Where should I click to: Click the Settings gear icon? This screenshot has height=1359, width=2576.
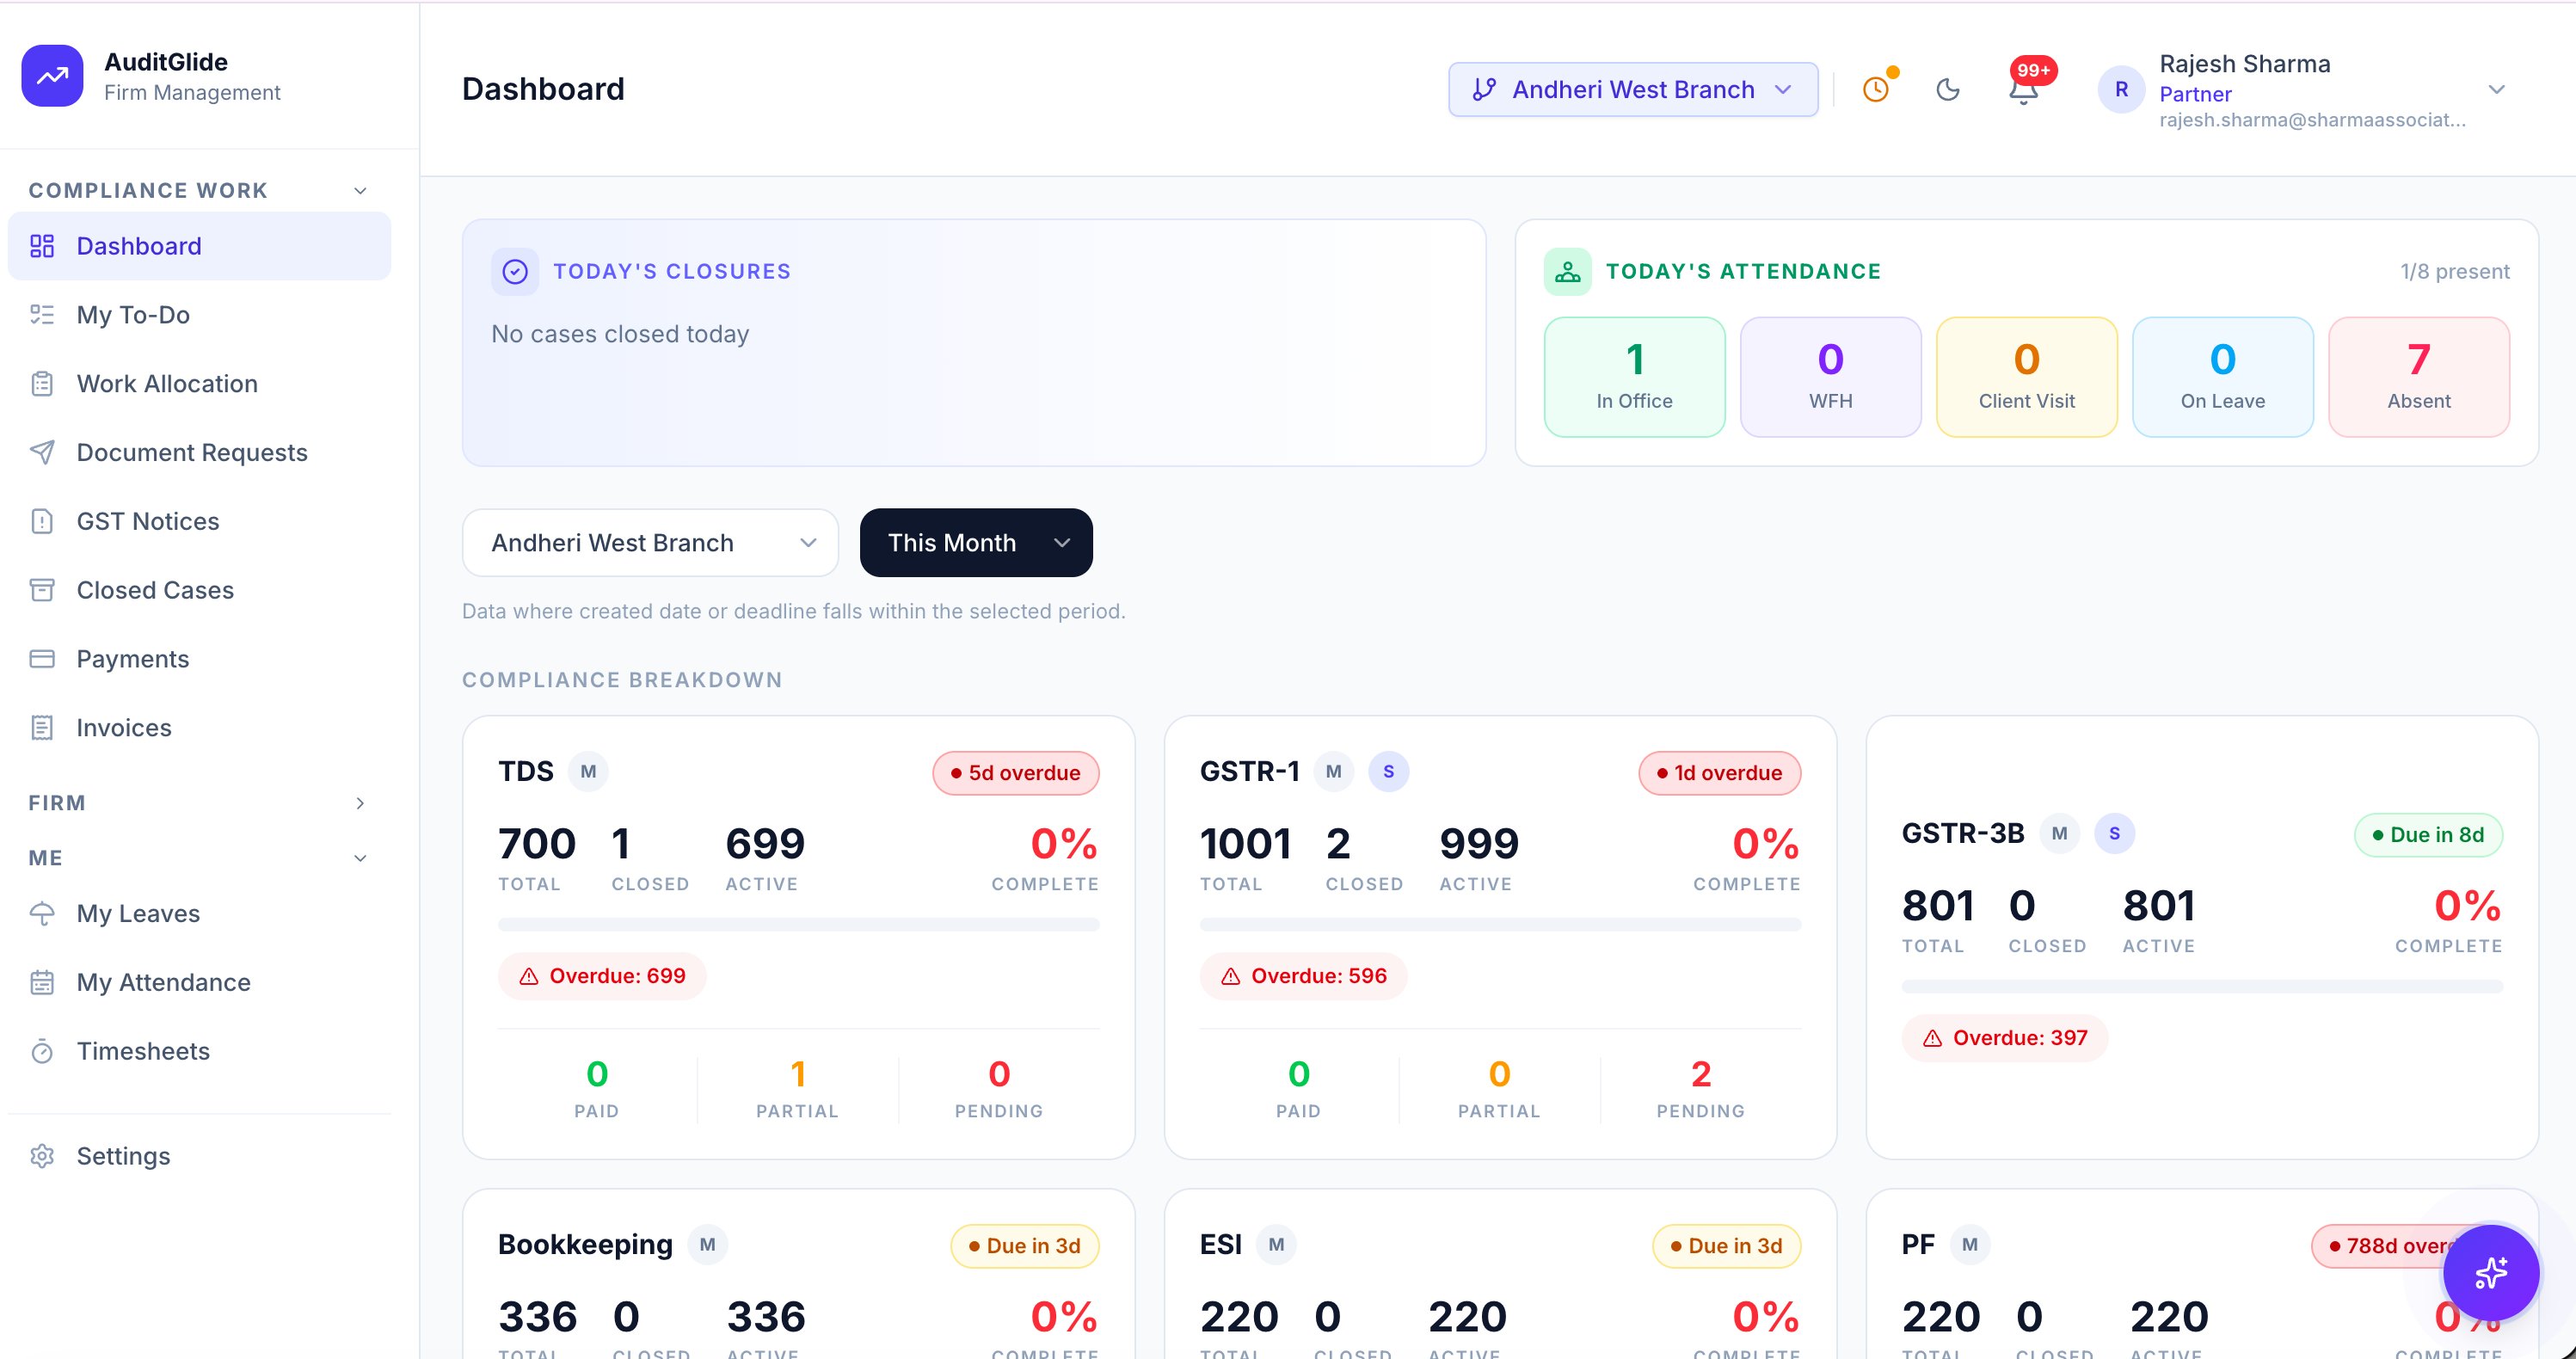[42, 1156]
